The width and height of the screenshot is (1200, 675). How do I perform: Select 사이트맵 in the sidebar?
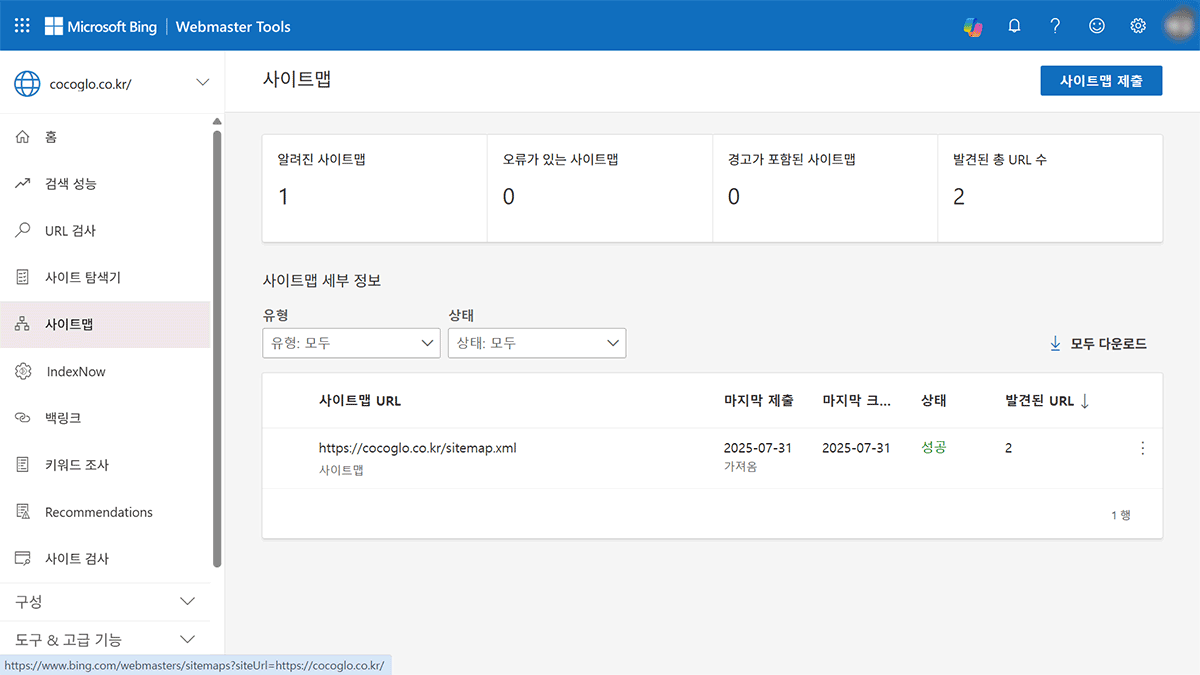click(105, 324)
